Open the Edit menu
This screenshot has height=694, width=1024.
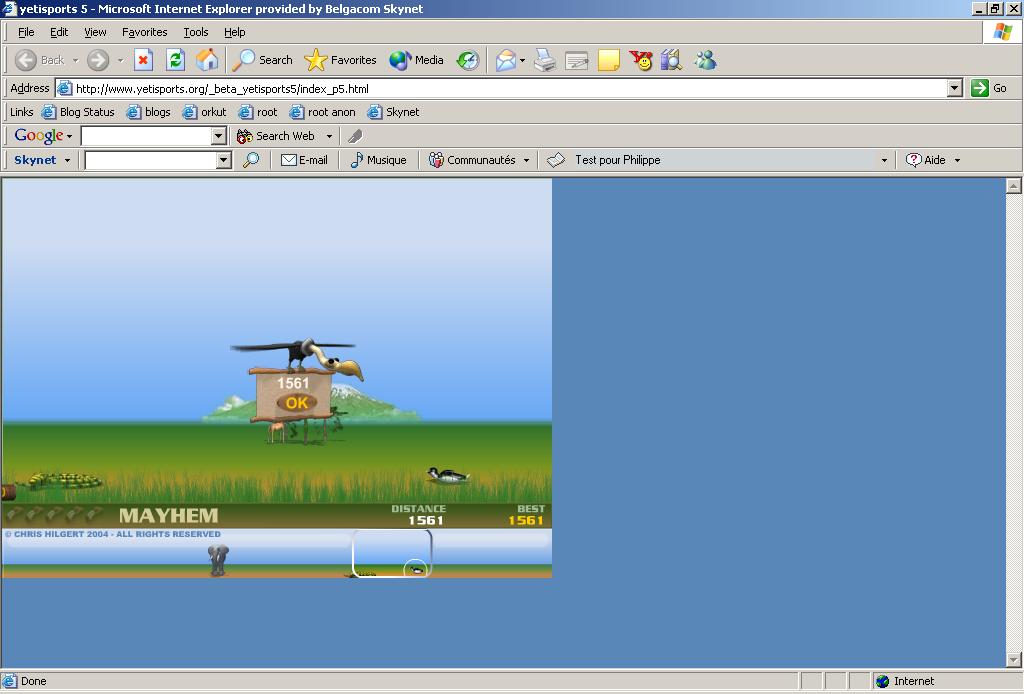click(59, 32)
